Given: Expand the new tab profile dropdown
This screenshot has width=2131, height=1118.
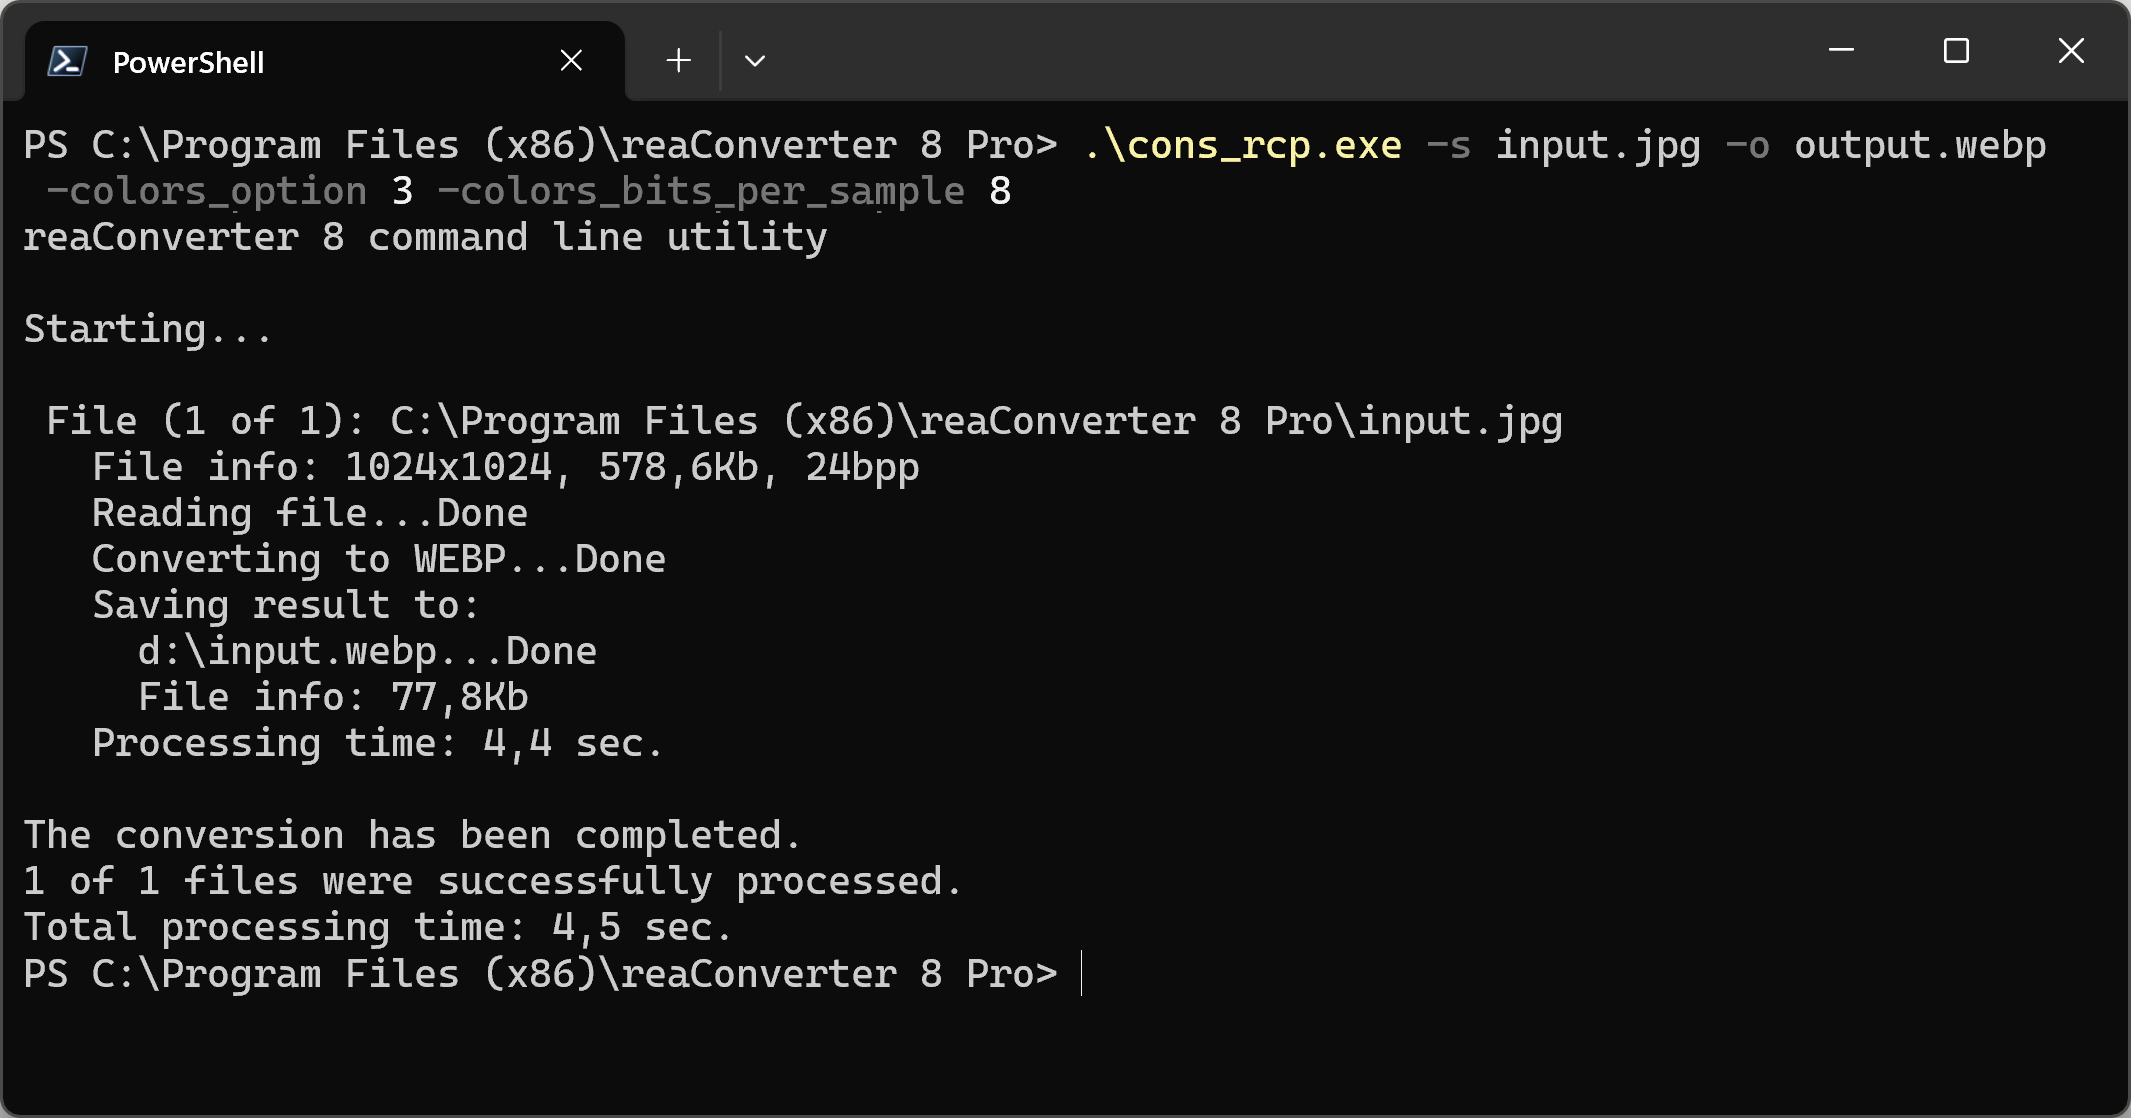Looking at the screenshot, I should (x=755, y=61).
